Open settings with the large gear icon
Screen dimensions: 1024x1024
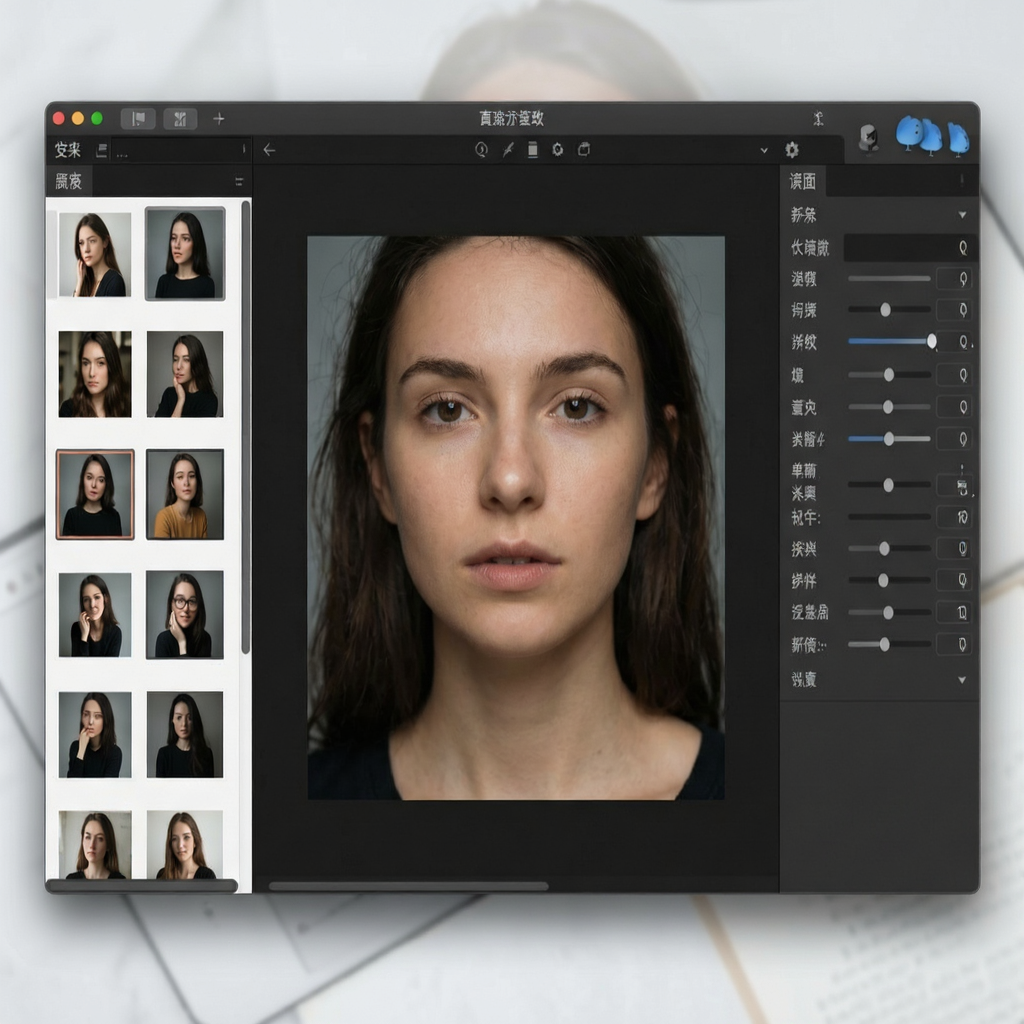click(792, 150)
